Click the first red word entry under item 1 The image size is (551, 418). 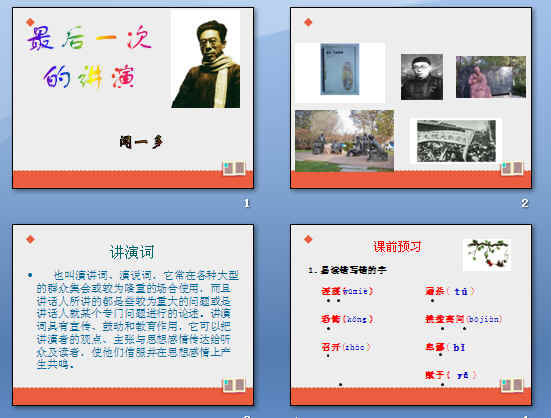[347, 291]
